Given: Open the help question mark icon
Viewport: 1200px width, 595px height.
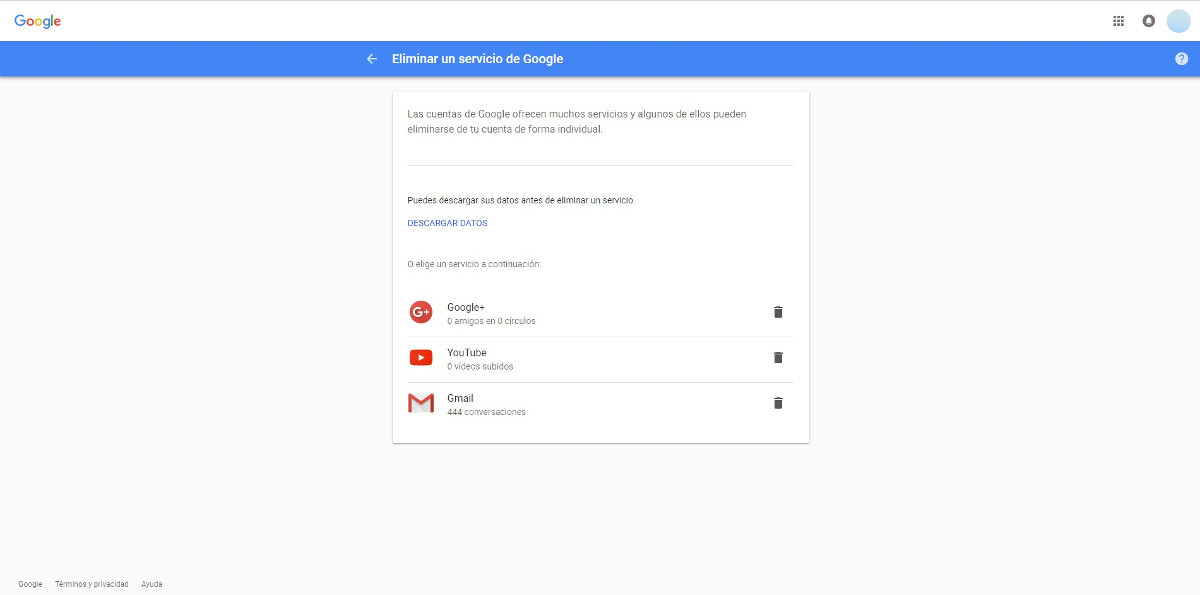Looking at the screenshot, I should [1181, 59].
